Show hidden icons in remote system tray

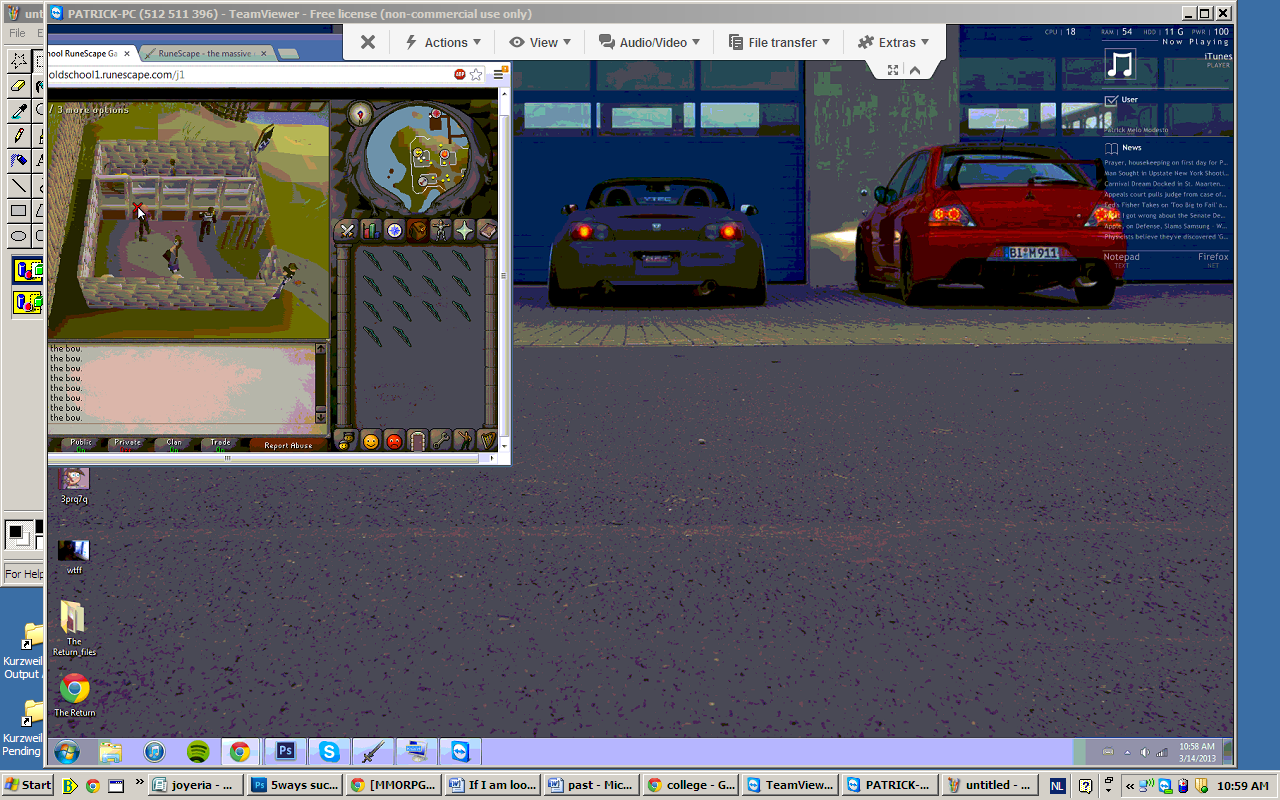(x=1127, y=752)
